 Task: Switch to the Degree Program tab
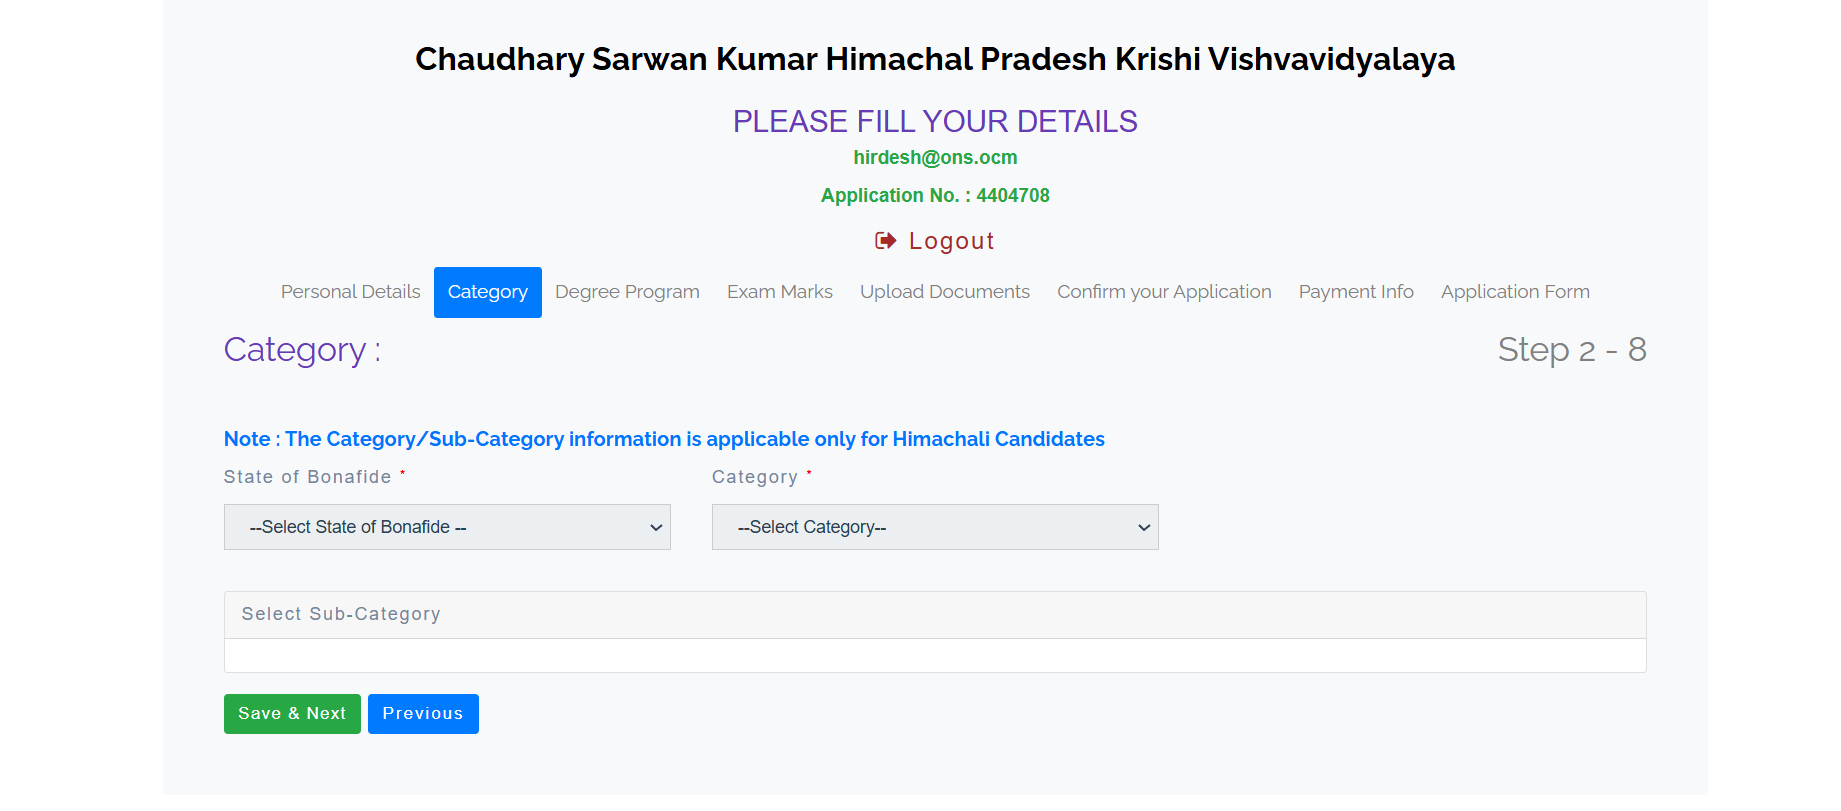coord(627,292)
